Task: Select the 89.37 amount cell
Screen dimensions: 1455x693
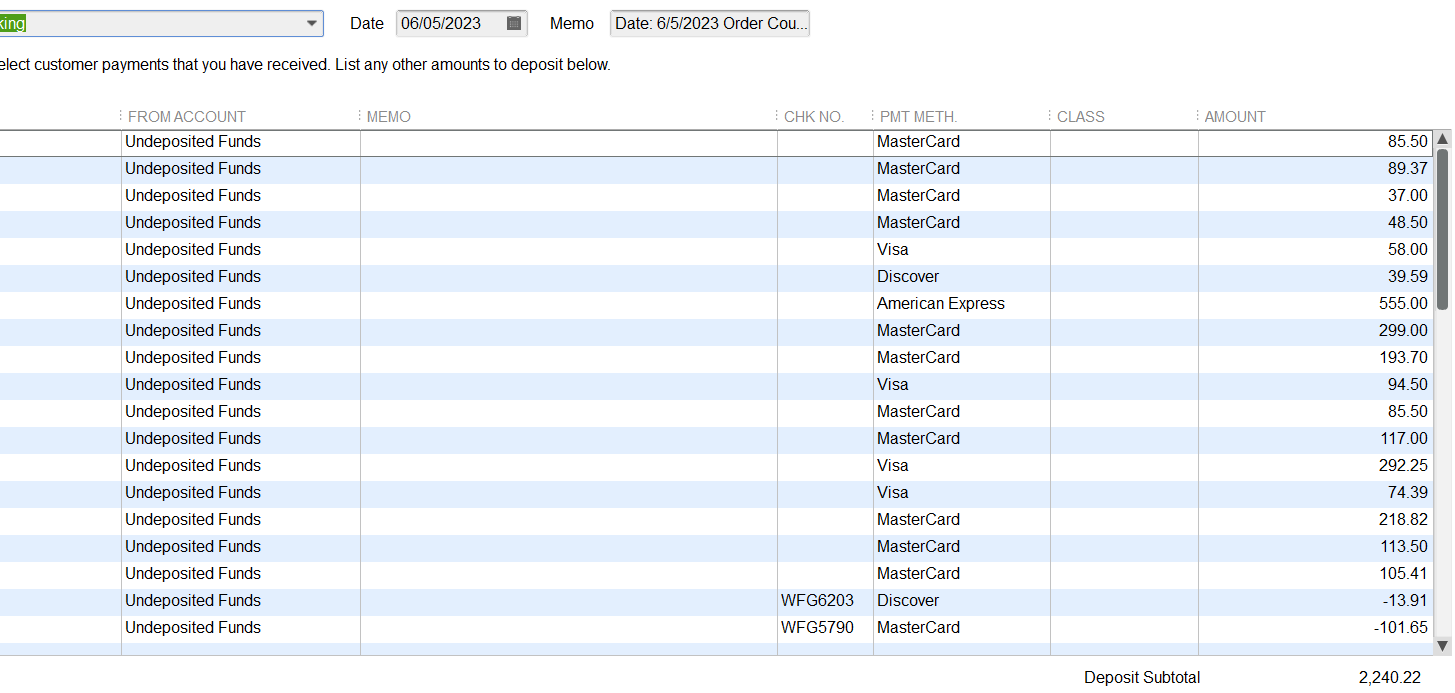Action: coord(1315,169)
